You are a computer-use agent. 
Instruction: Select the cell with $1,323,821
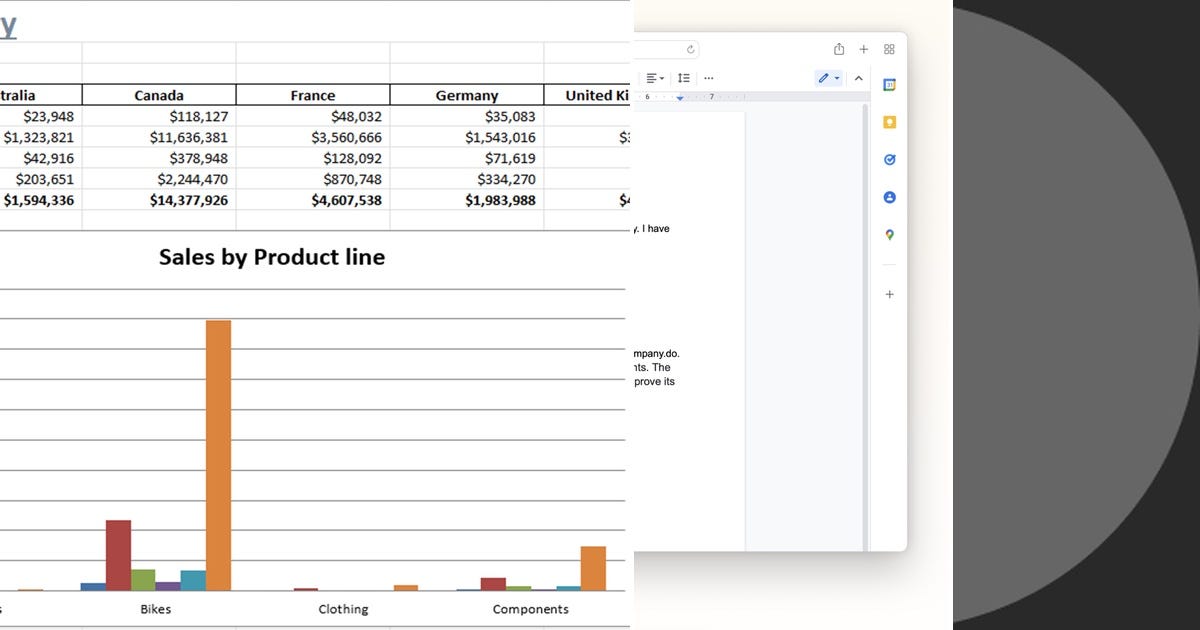click(x=41, y=137)
